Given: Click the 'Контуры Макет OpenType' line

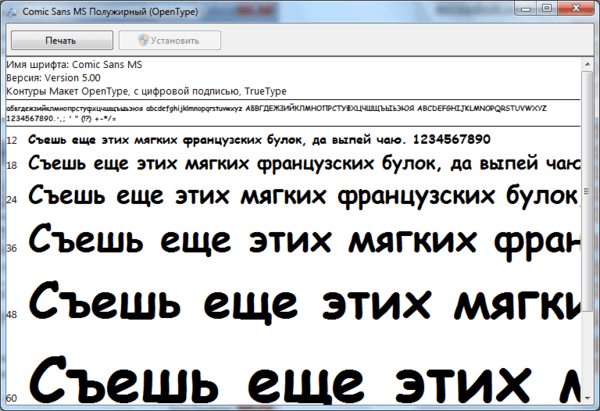Looking at the screenshot, I should click(147, 91).
